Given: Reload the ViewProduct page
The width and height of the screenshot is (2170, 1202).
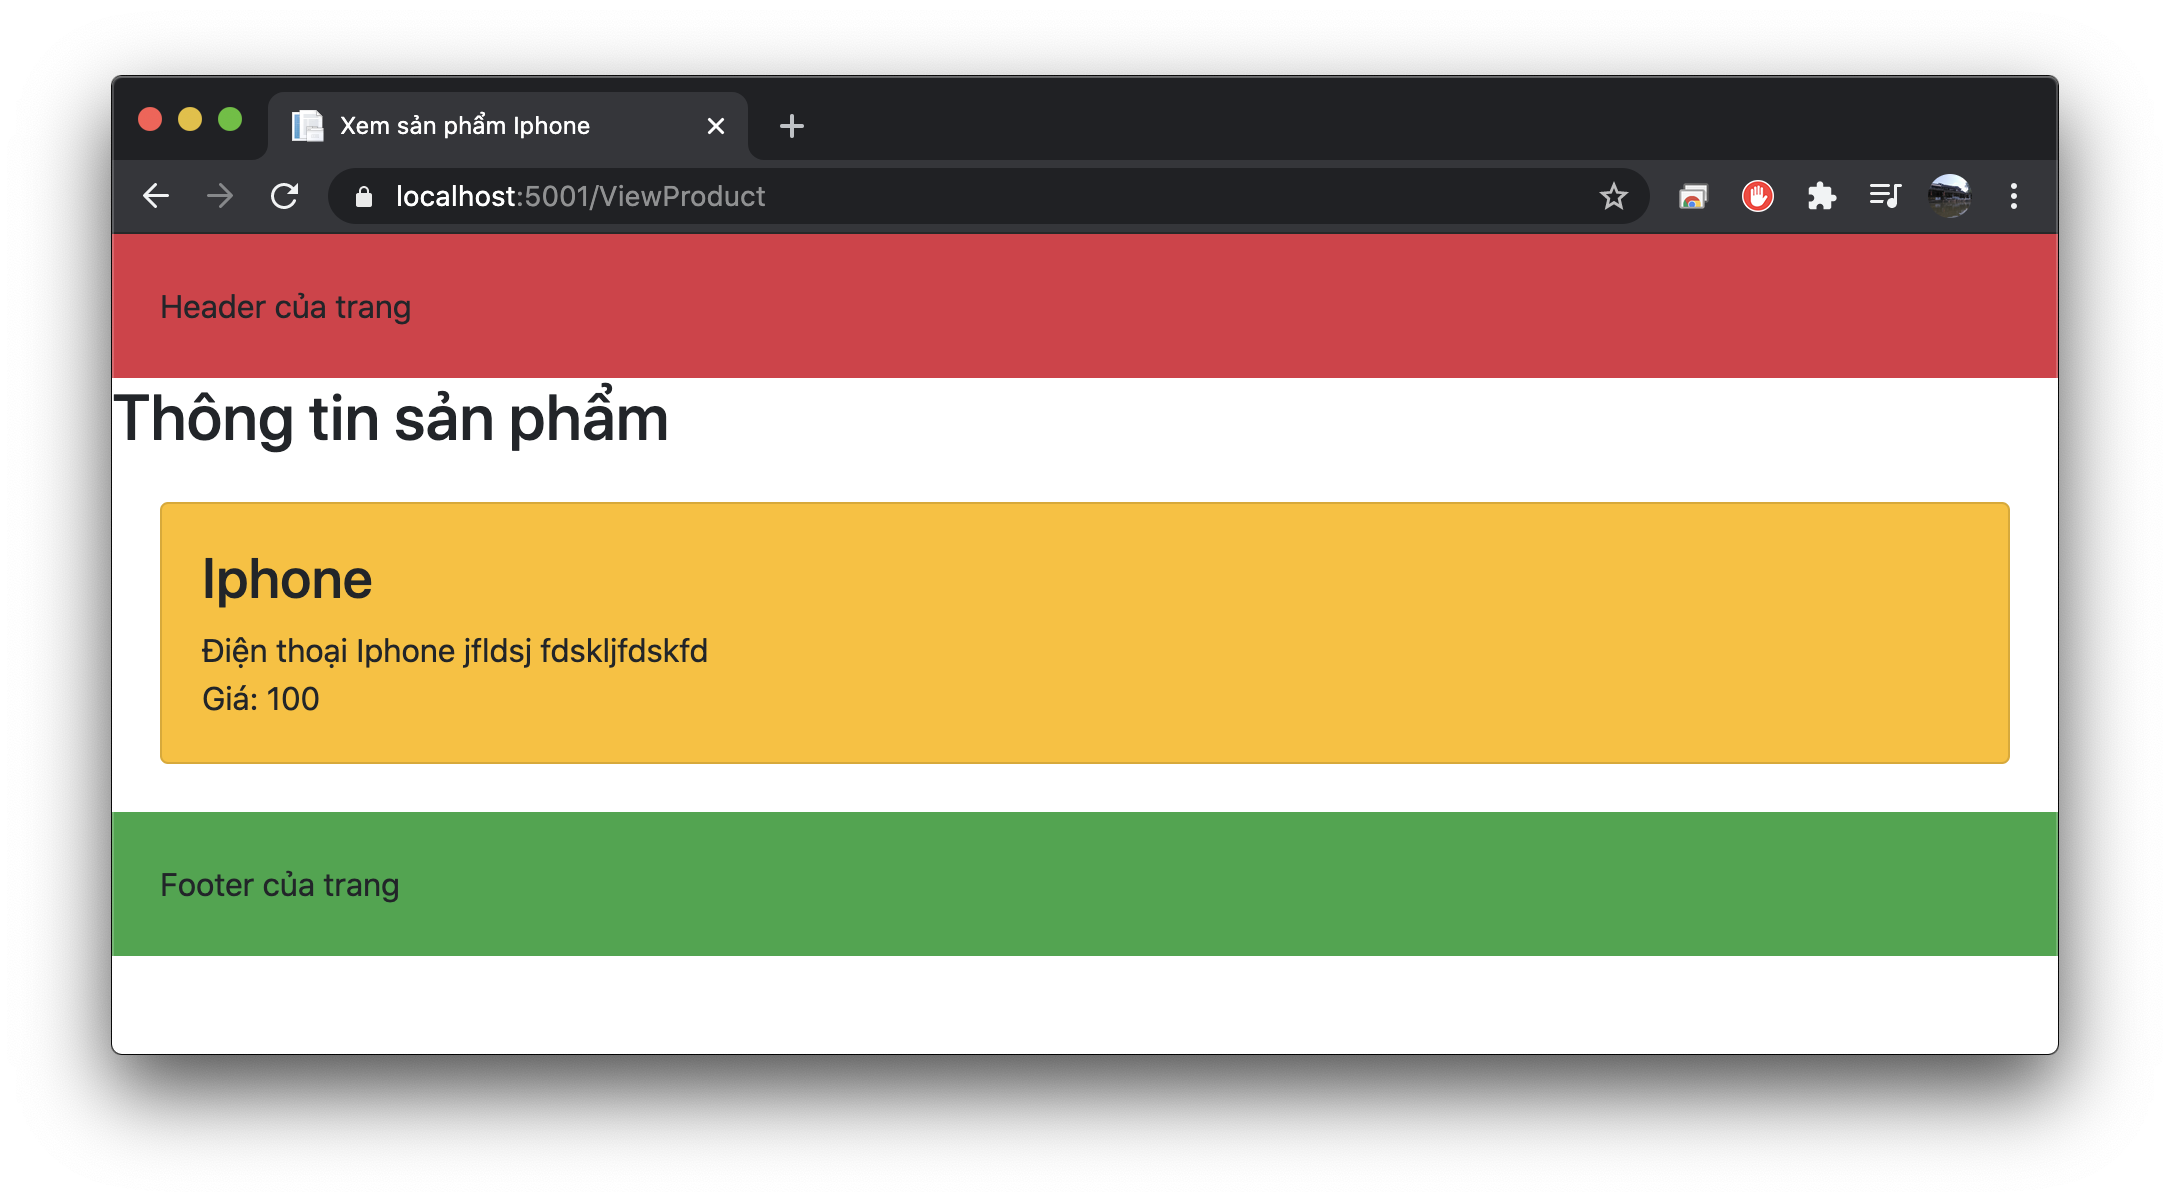Looking at the screenshot, I should 285,196.
